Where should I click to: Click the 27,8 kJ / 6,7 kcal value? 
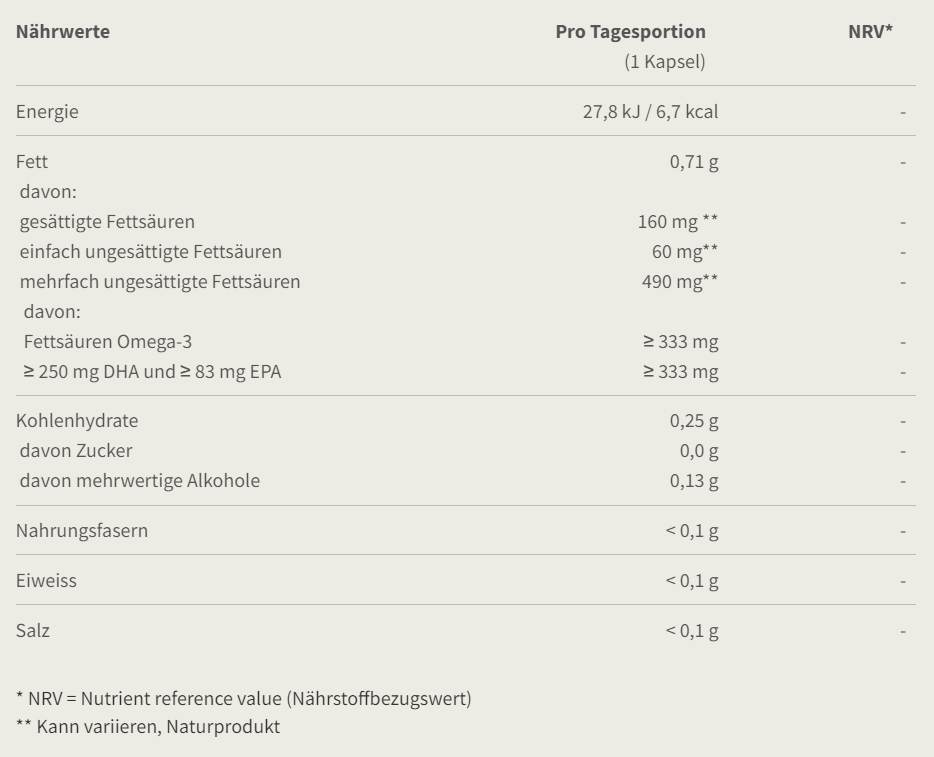coord(650,112)
